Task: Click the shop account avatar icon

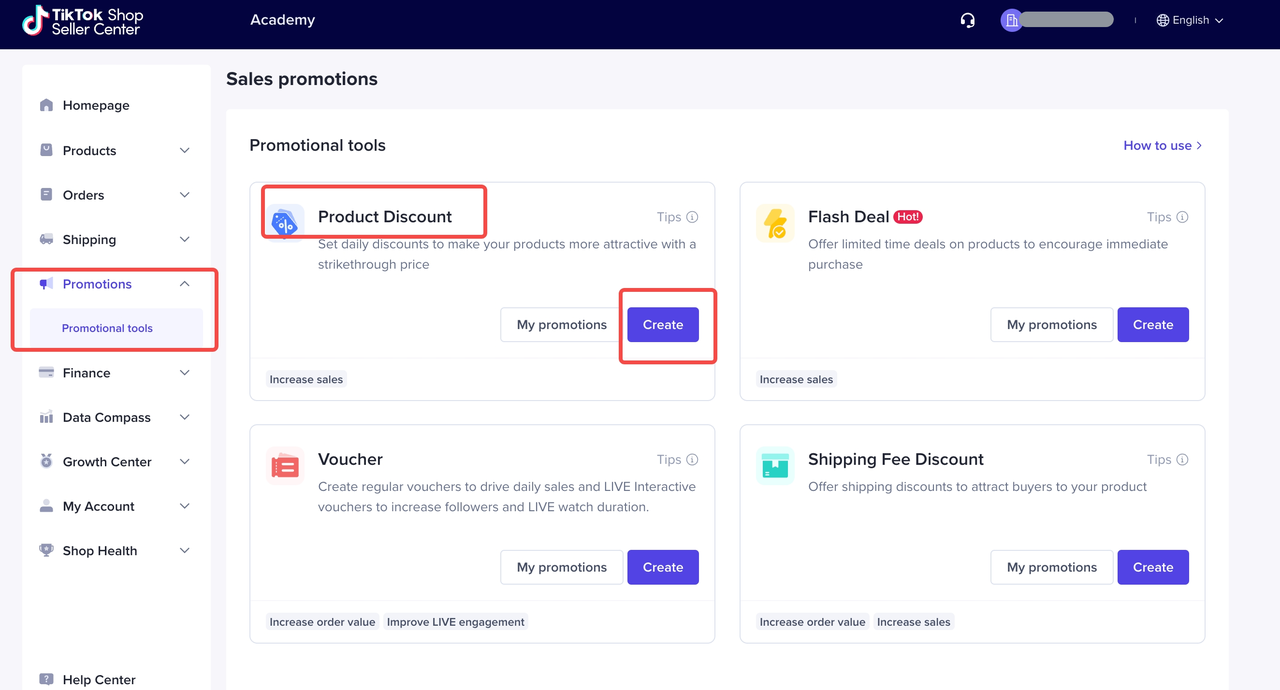Action: 1012,20
